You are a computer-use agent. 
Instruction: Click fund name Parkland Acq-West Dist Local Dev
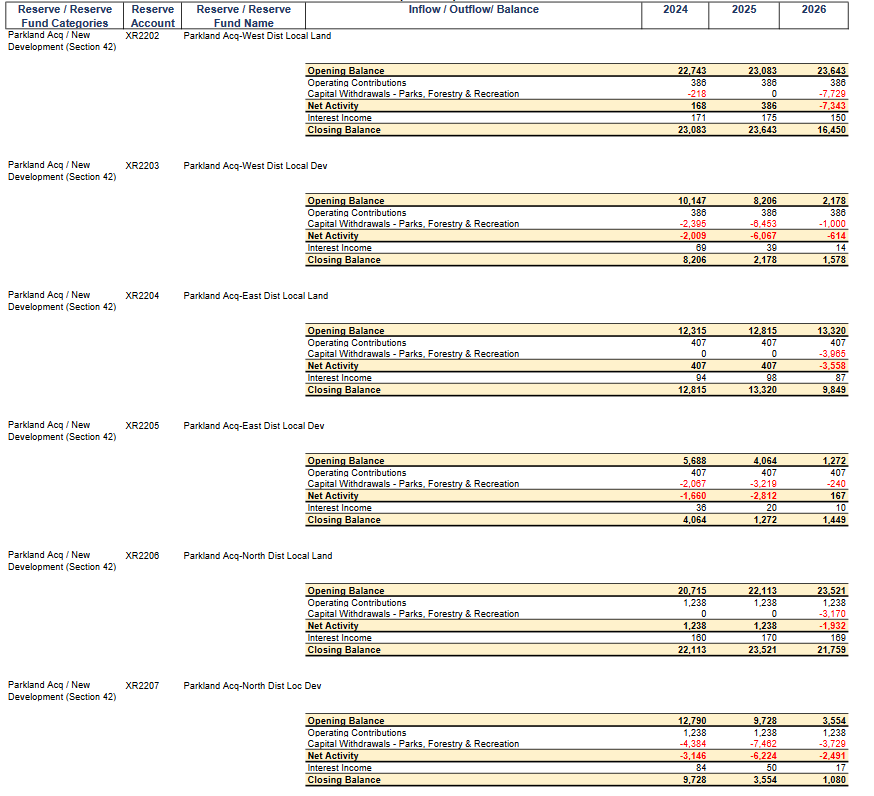click(x=255, y=166)
